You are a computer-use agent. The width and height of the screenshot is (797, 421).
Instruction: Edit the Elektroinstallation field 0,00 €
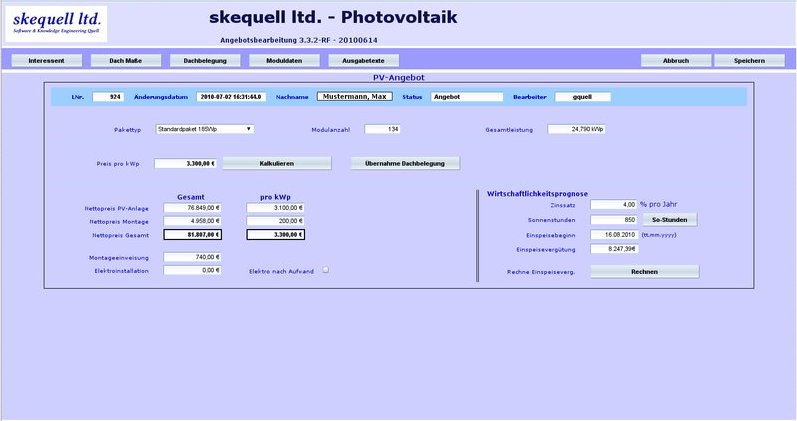point(193,270)
